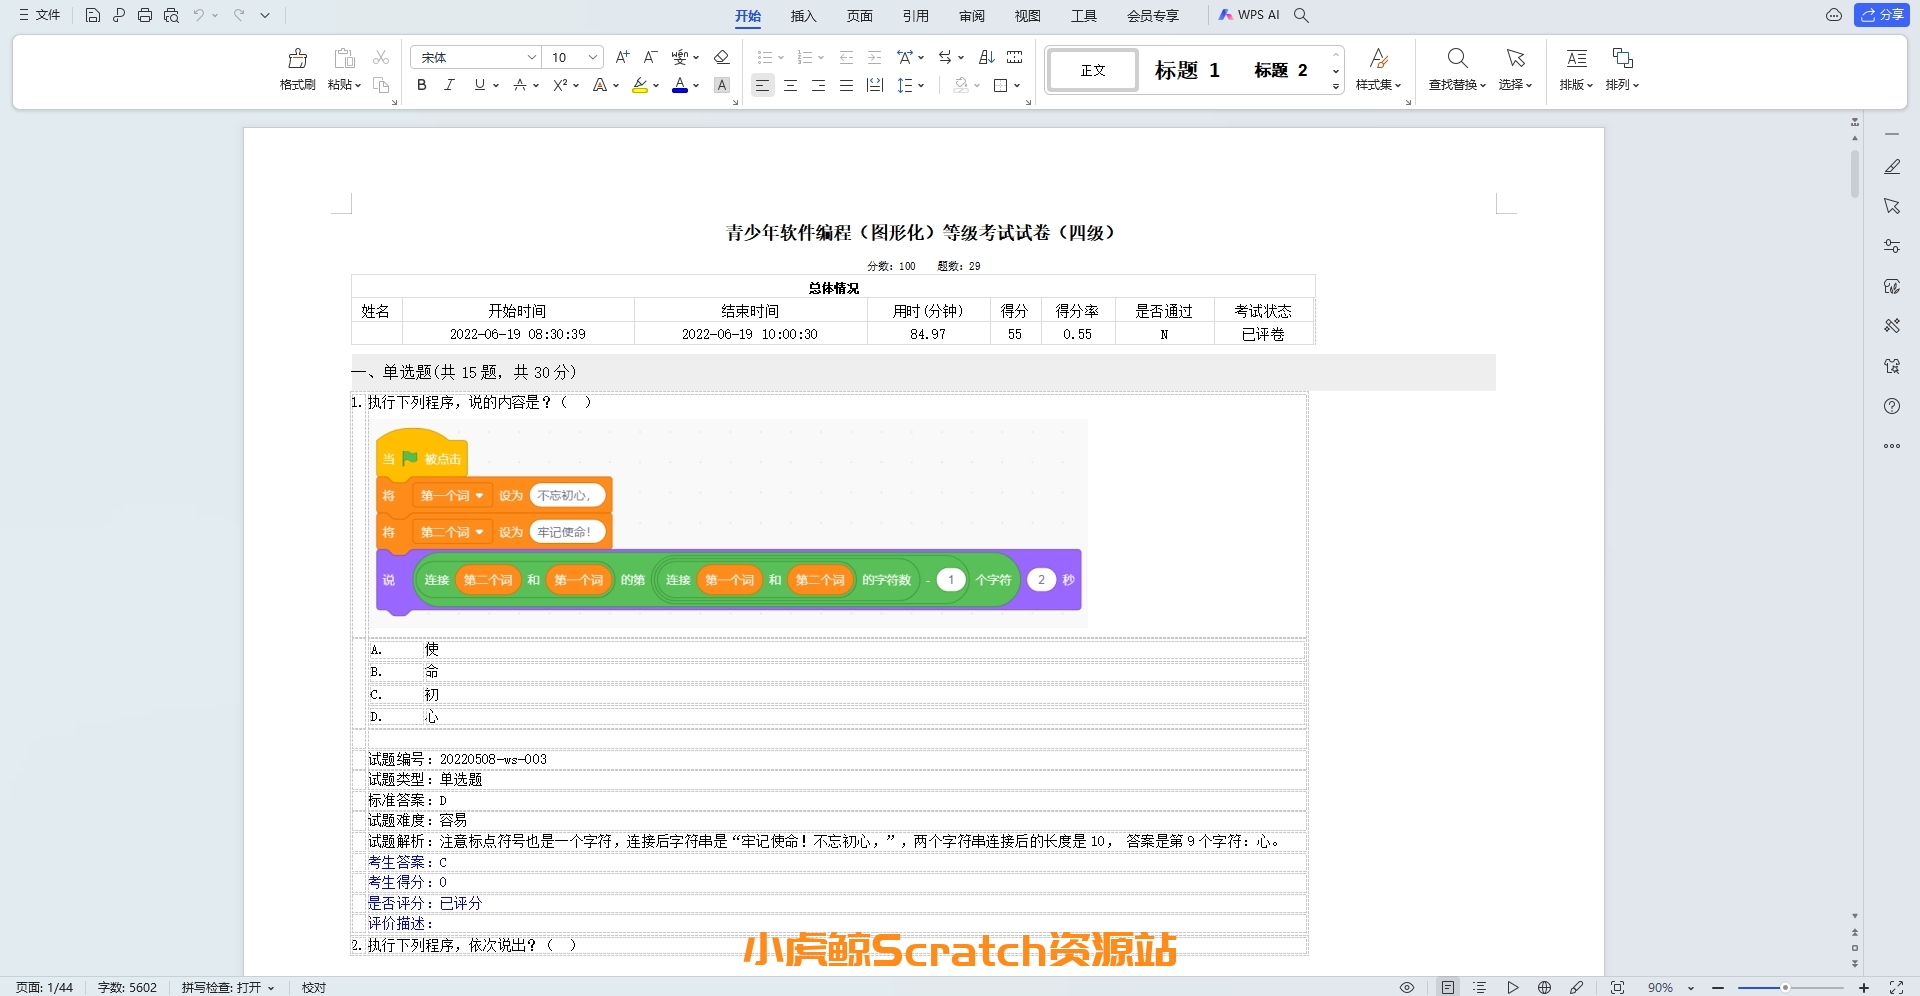This screenshot has width=1920, height=996.
Task: Toggle Bold formatting
Action: tap(422, 86)
